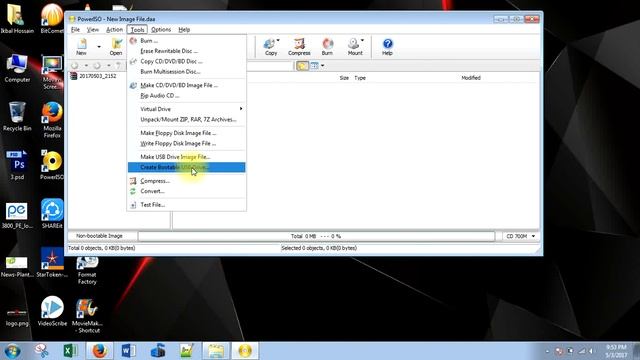Click the Copy disc toolbar icon
This screenshot has height=360, width=640.
pyautogui.click(x=270, y=47)
